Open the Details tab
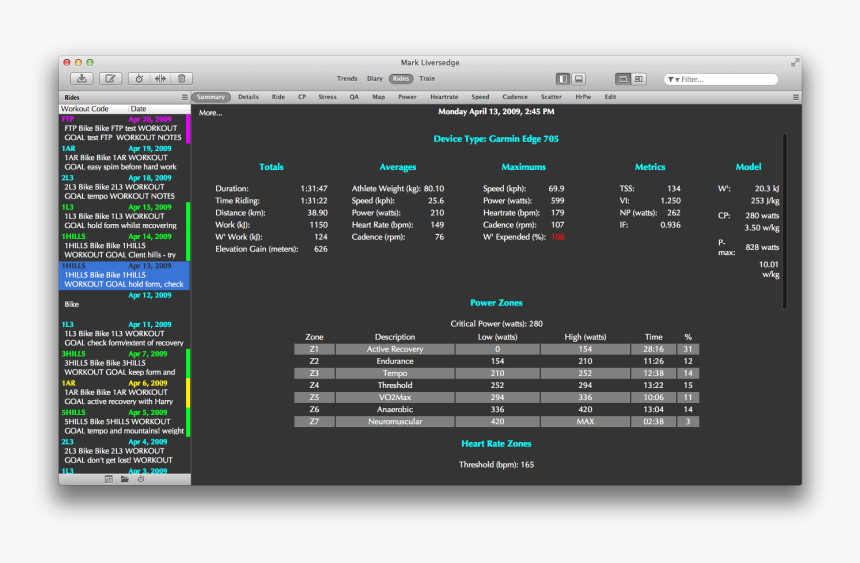This screenshot has height=563, width=860. [x=248, y=97]
